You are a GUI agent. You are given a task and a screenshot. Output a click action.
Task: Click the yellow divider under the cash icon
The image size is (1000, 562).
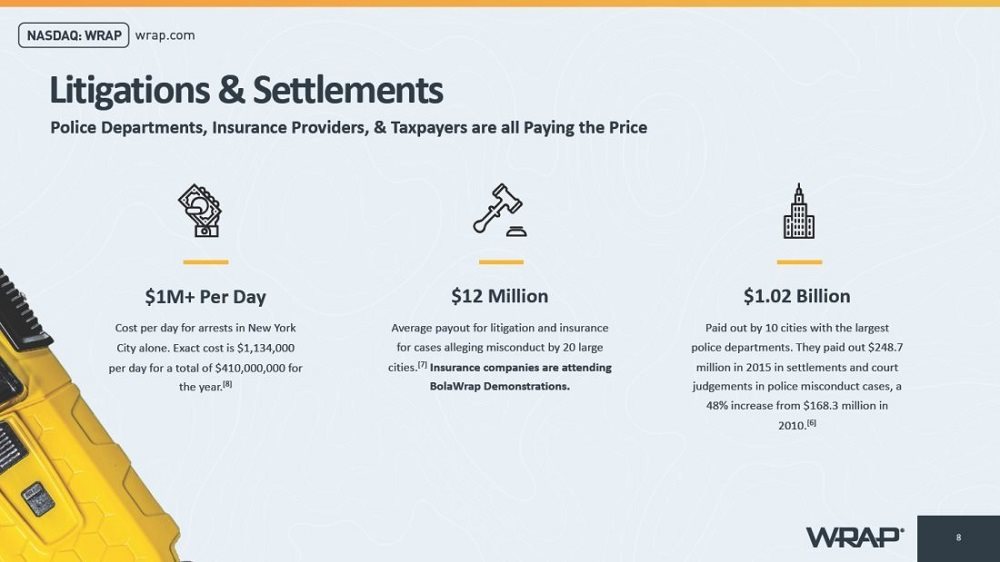[x=205, y=262]
